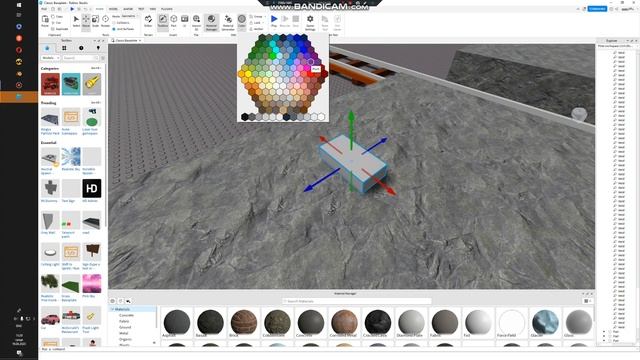Screen dimensions: 640x360
Task: Switch to the Model ribbon tab
Action: [113, 9]
